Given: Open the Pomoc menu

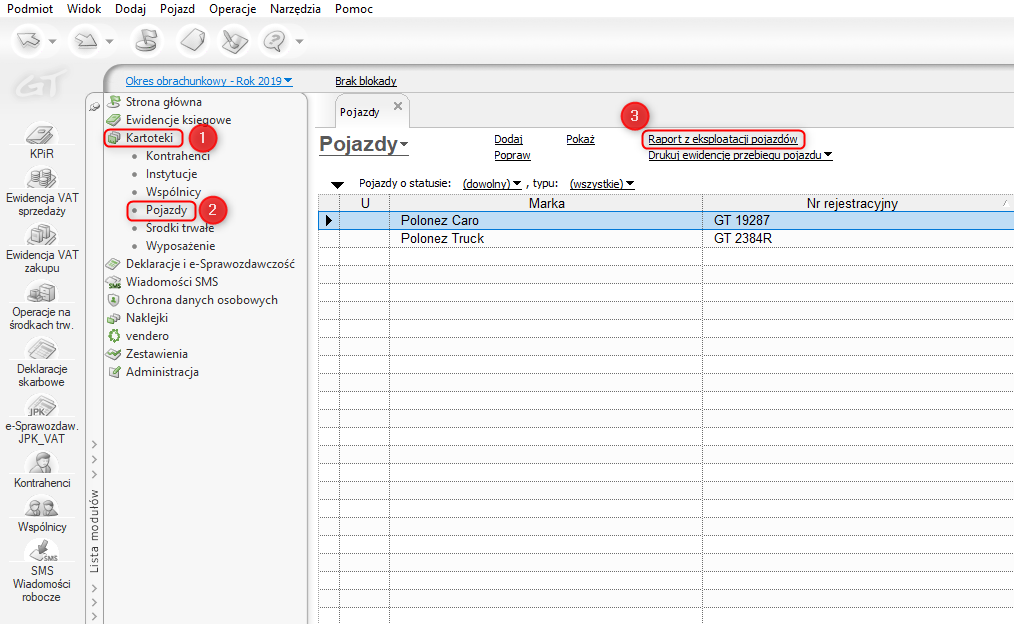Looking at the screenshot, I should pos(354,9).
